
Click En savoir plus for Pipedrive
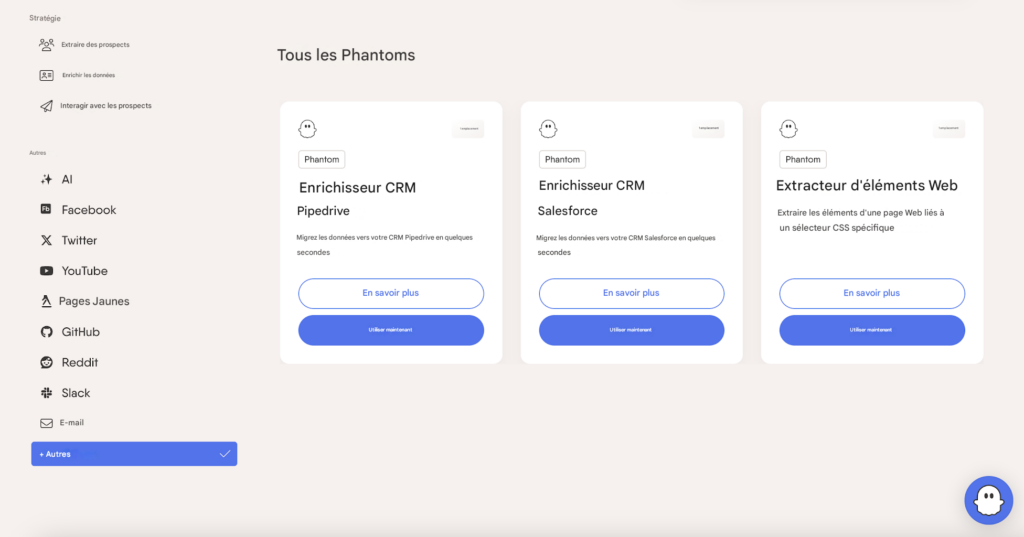pyautogui.click(x=391, y=293)
